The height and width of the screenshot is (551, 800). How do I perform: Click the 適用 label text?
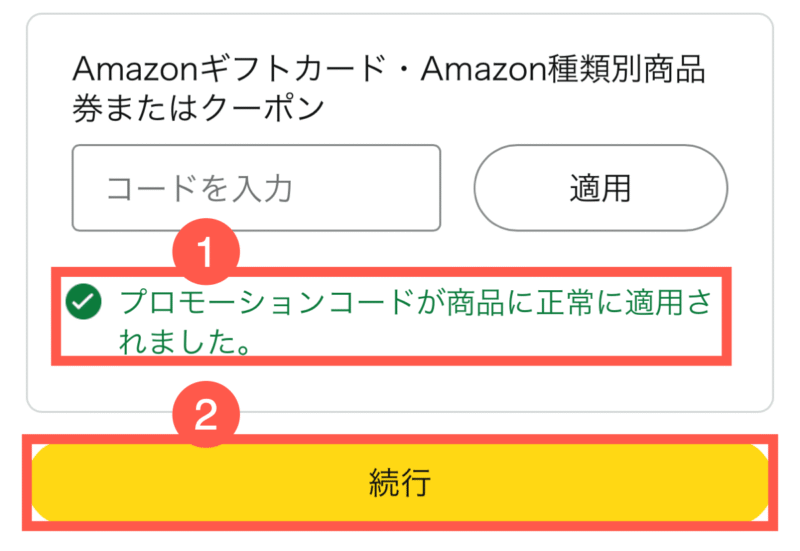pyautogui.click(x=601, y=188)
